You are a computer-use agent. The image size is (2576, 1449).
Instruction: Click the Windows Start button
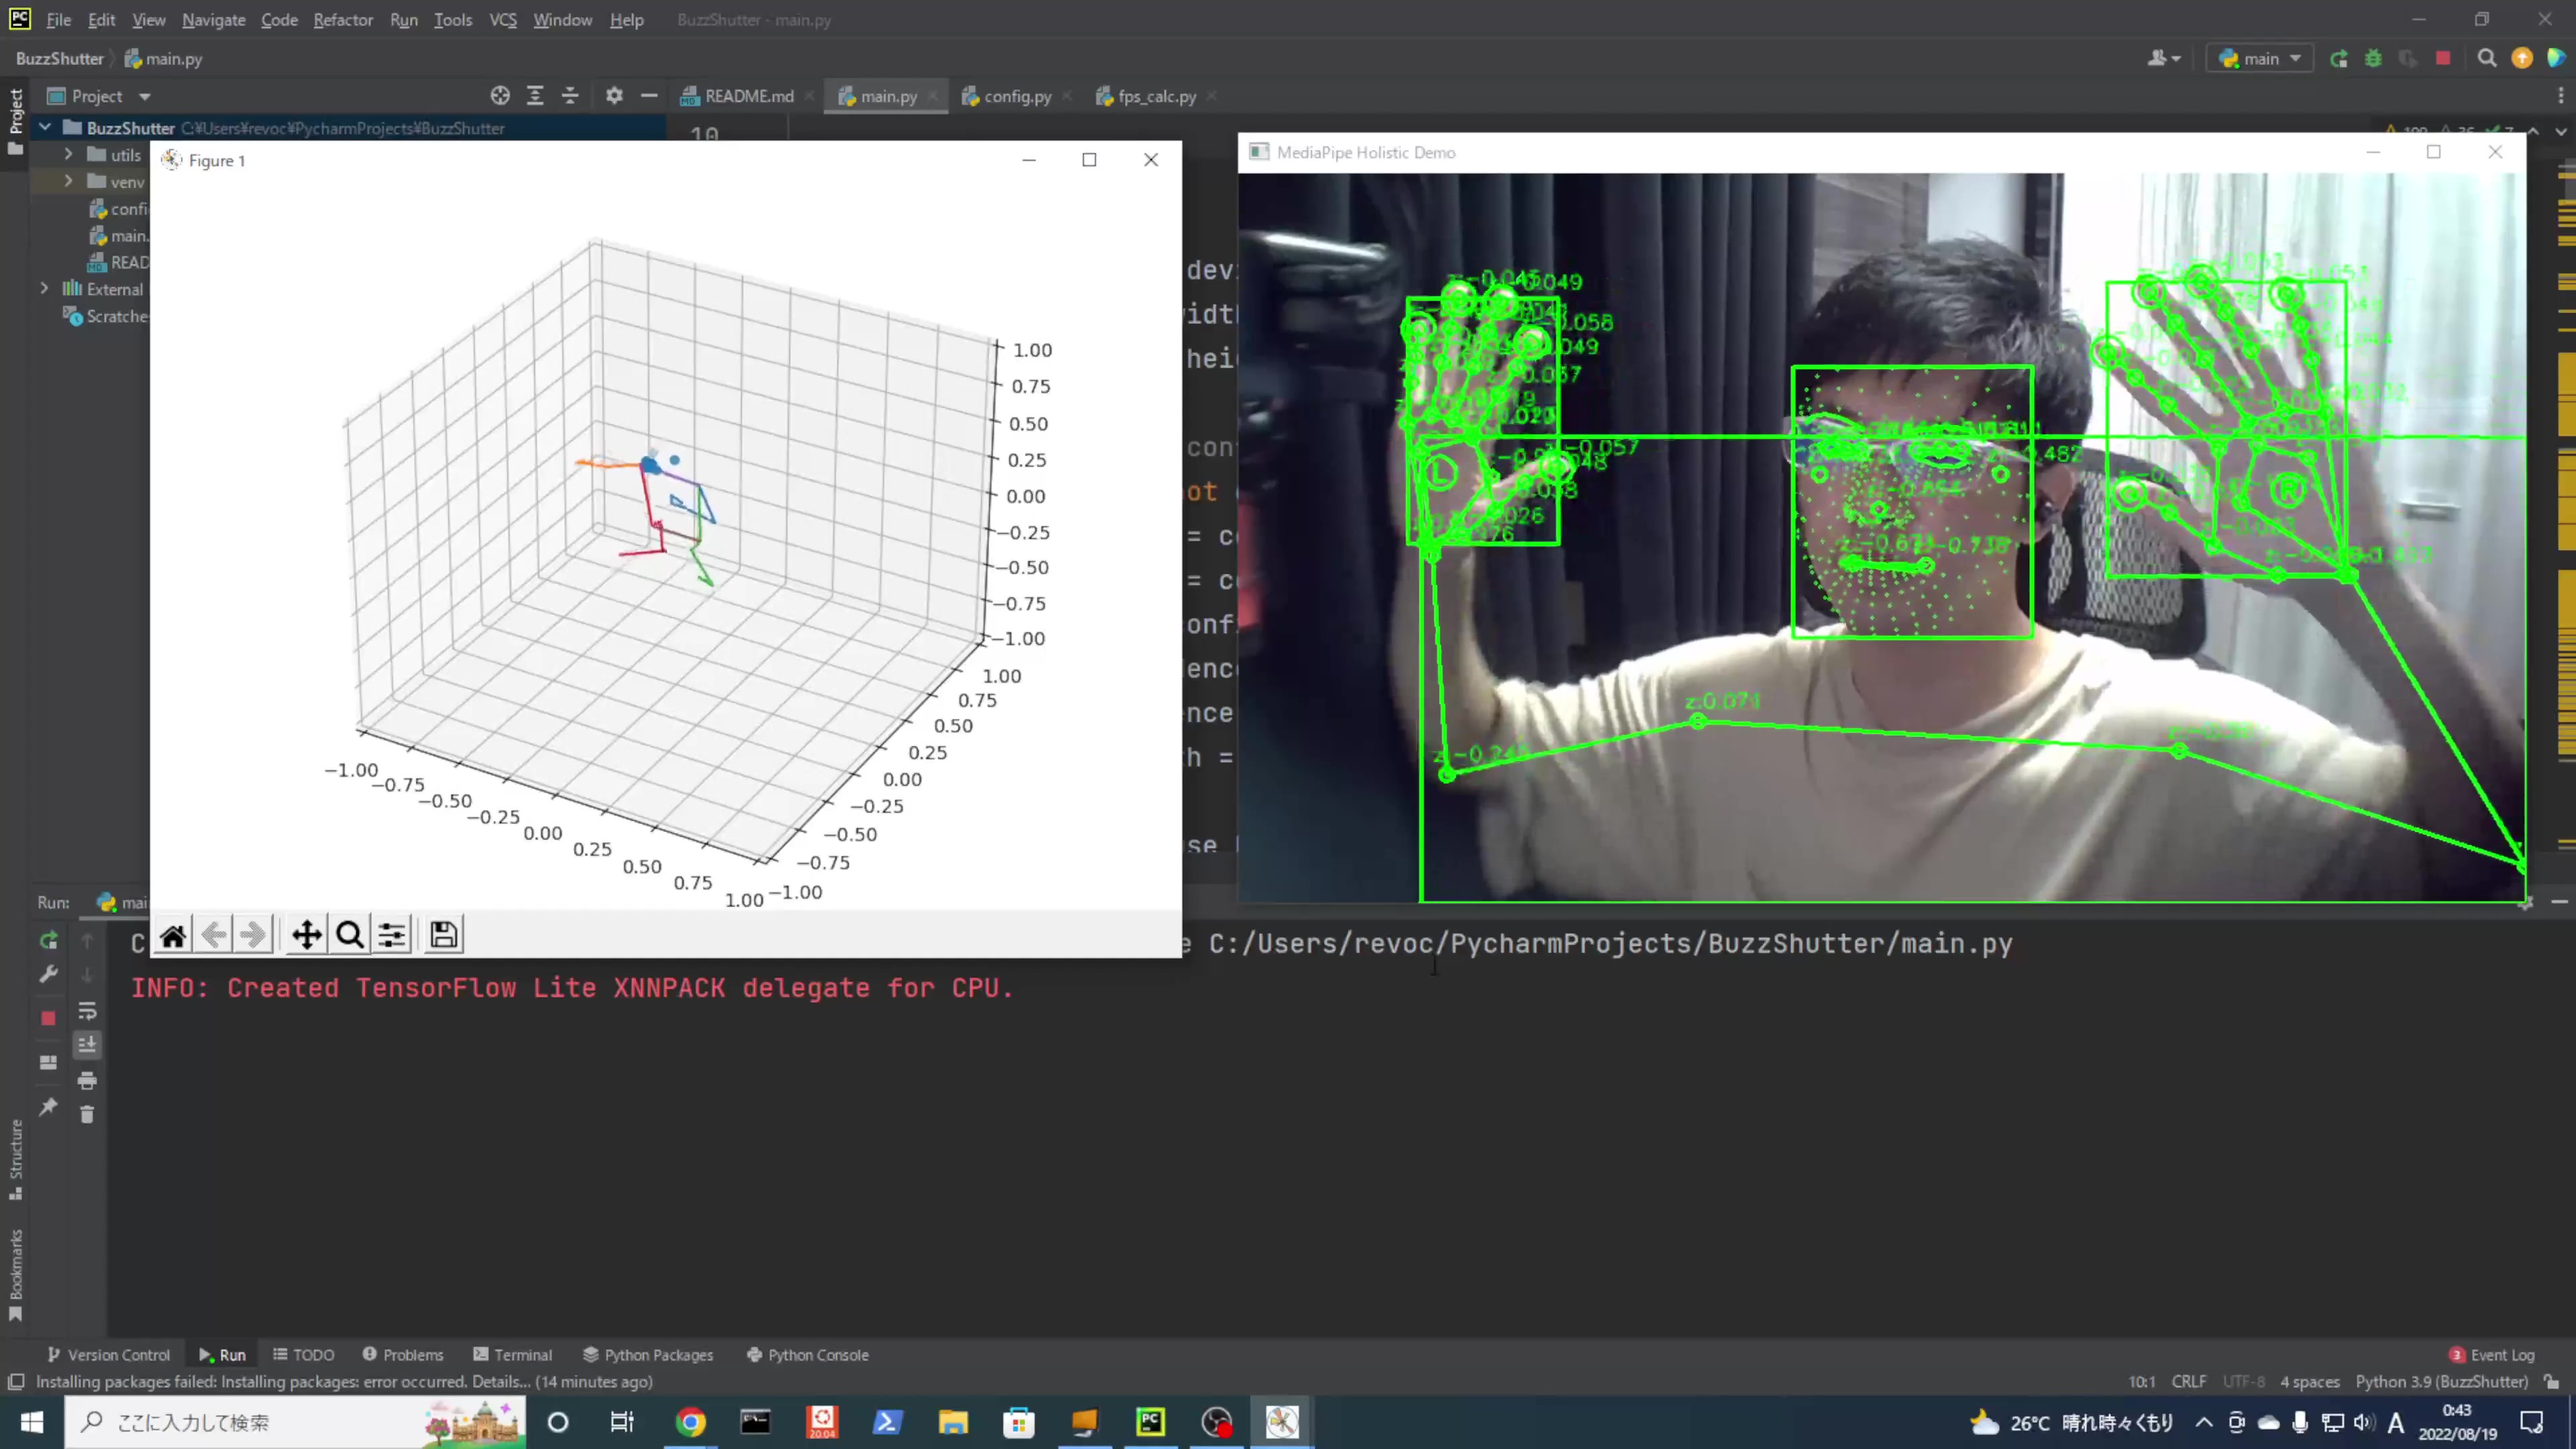(x=32, y=1422)
